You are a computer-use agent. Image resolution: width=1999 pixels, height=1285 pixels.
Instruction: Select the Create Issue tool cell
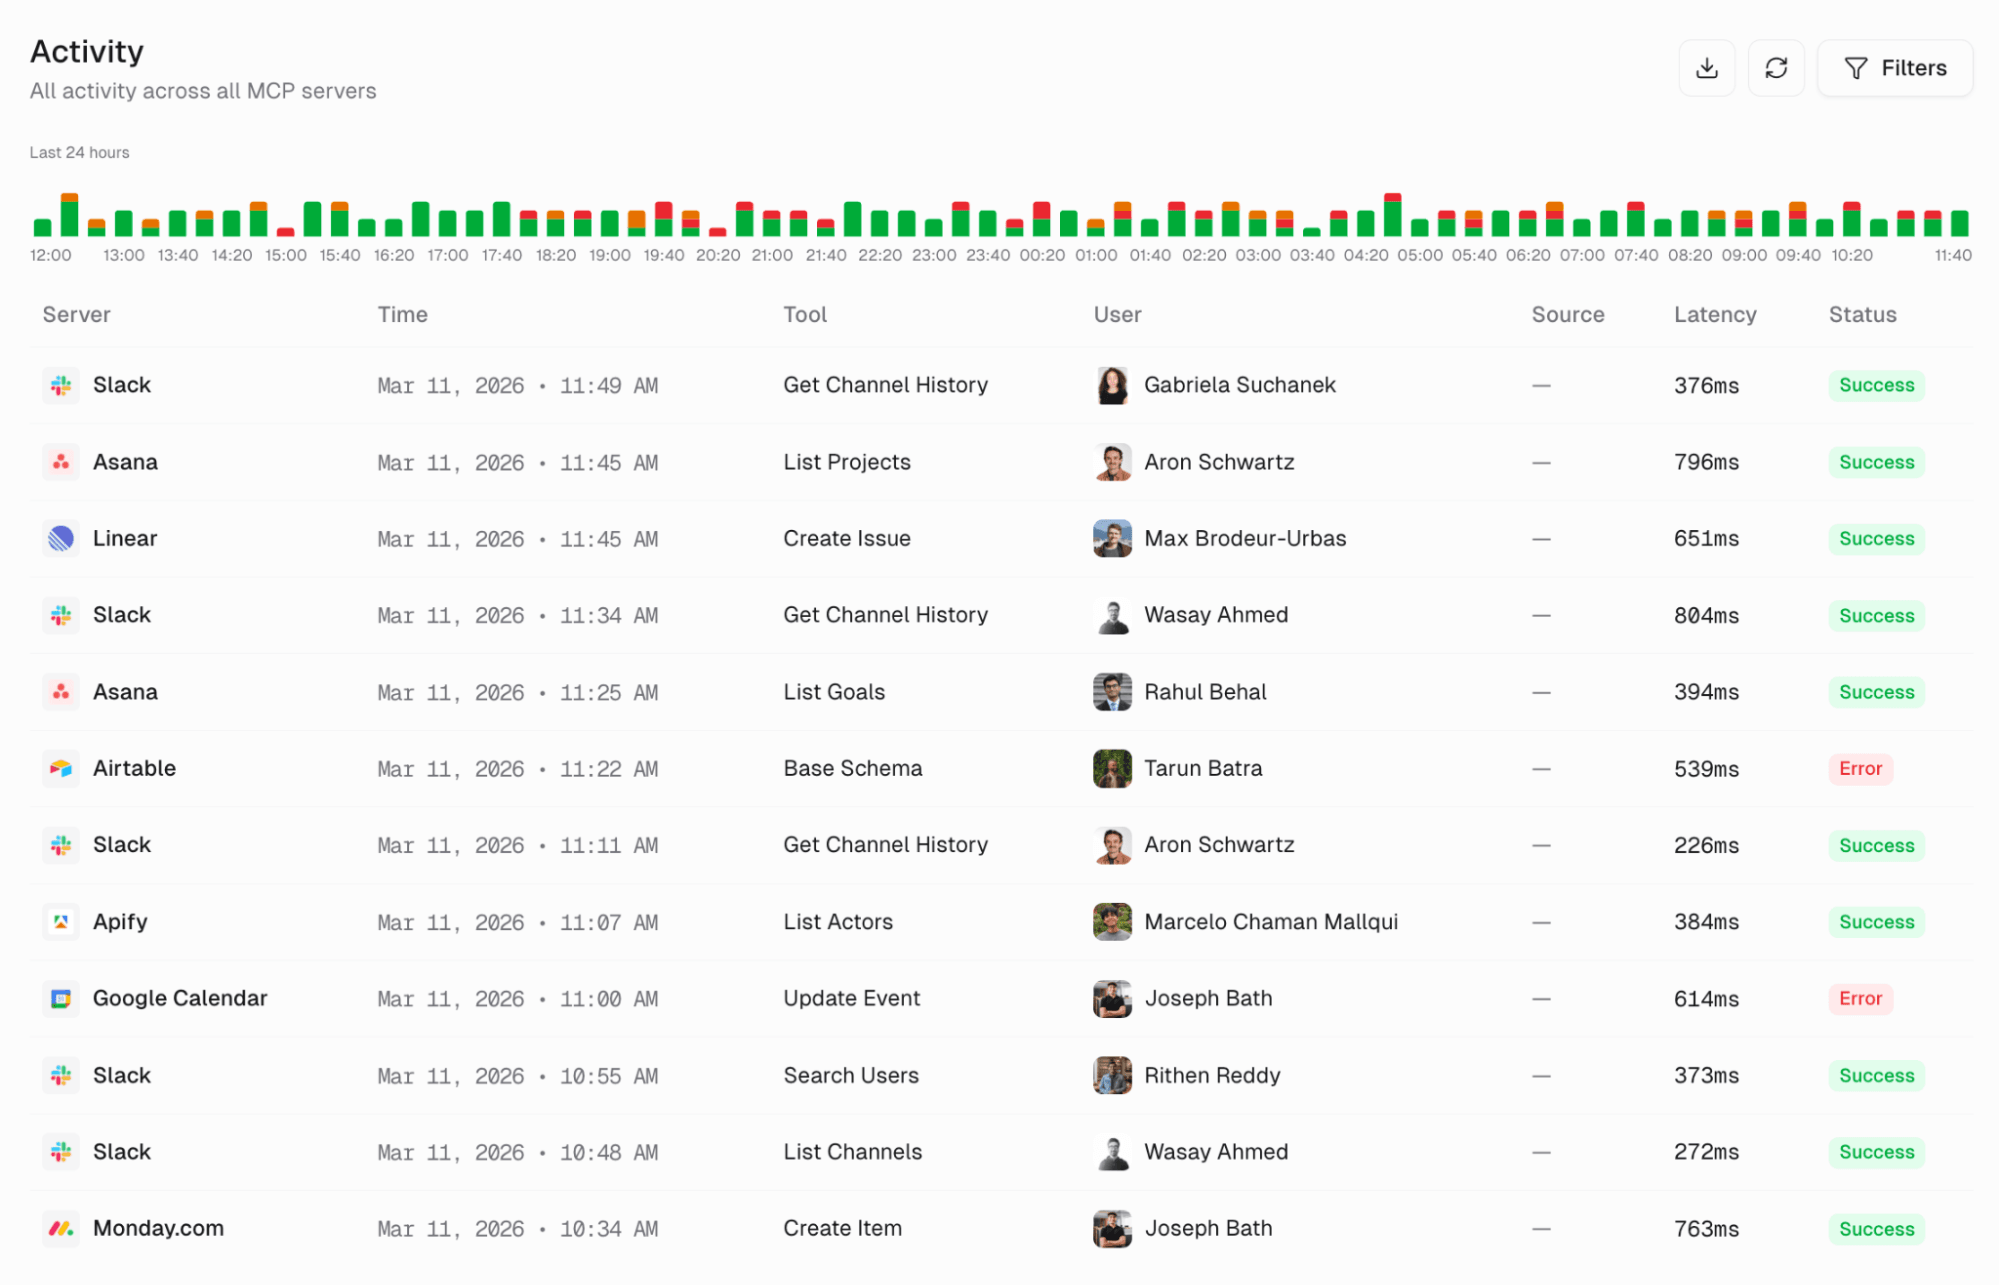tap(846, 538)
